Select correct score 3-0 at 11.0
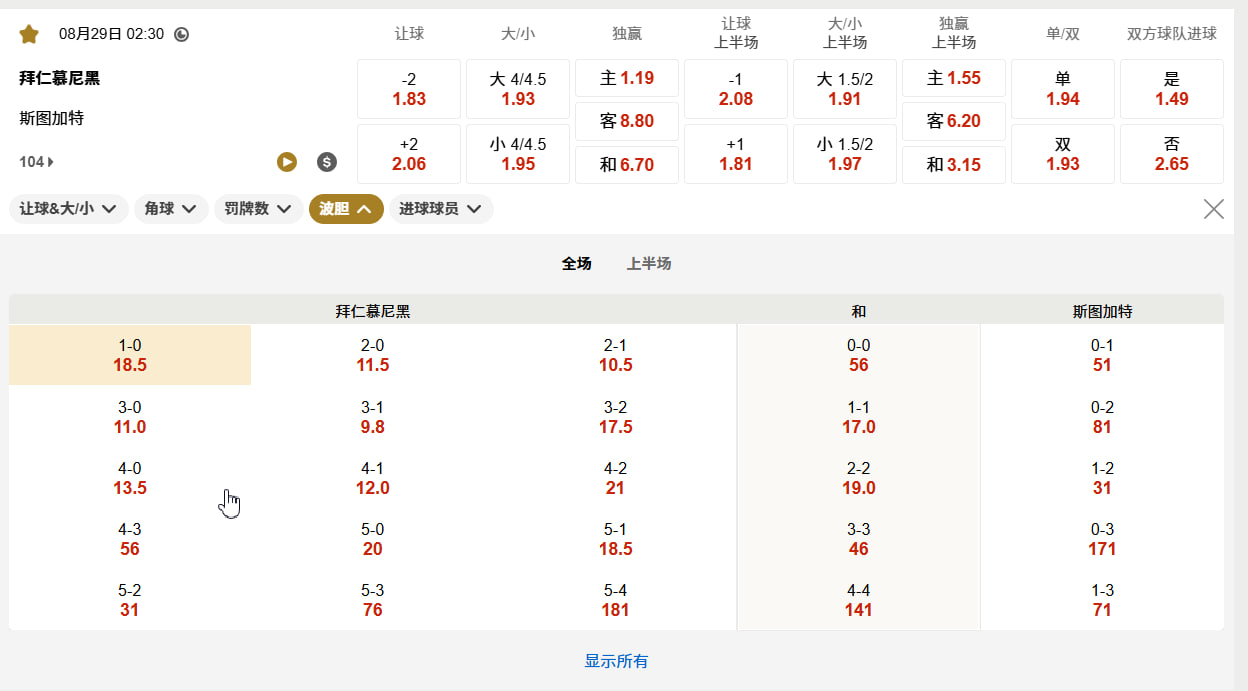 pyautogui.click(x=130, y=417)
